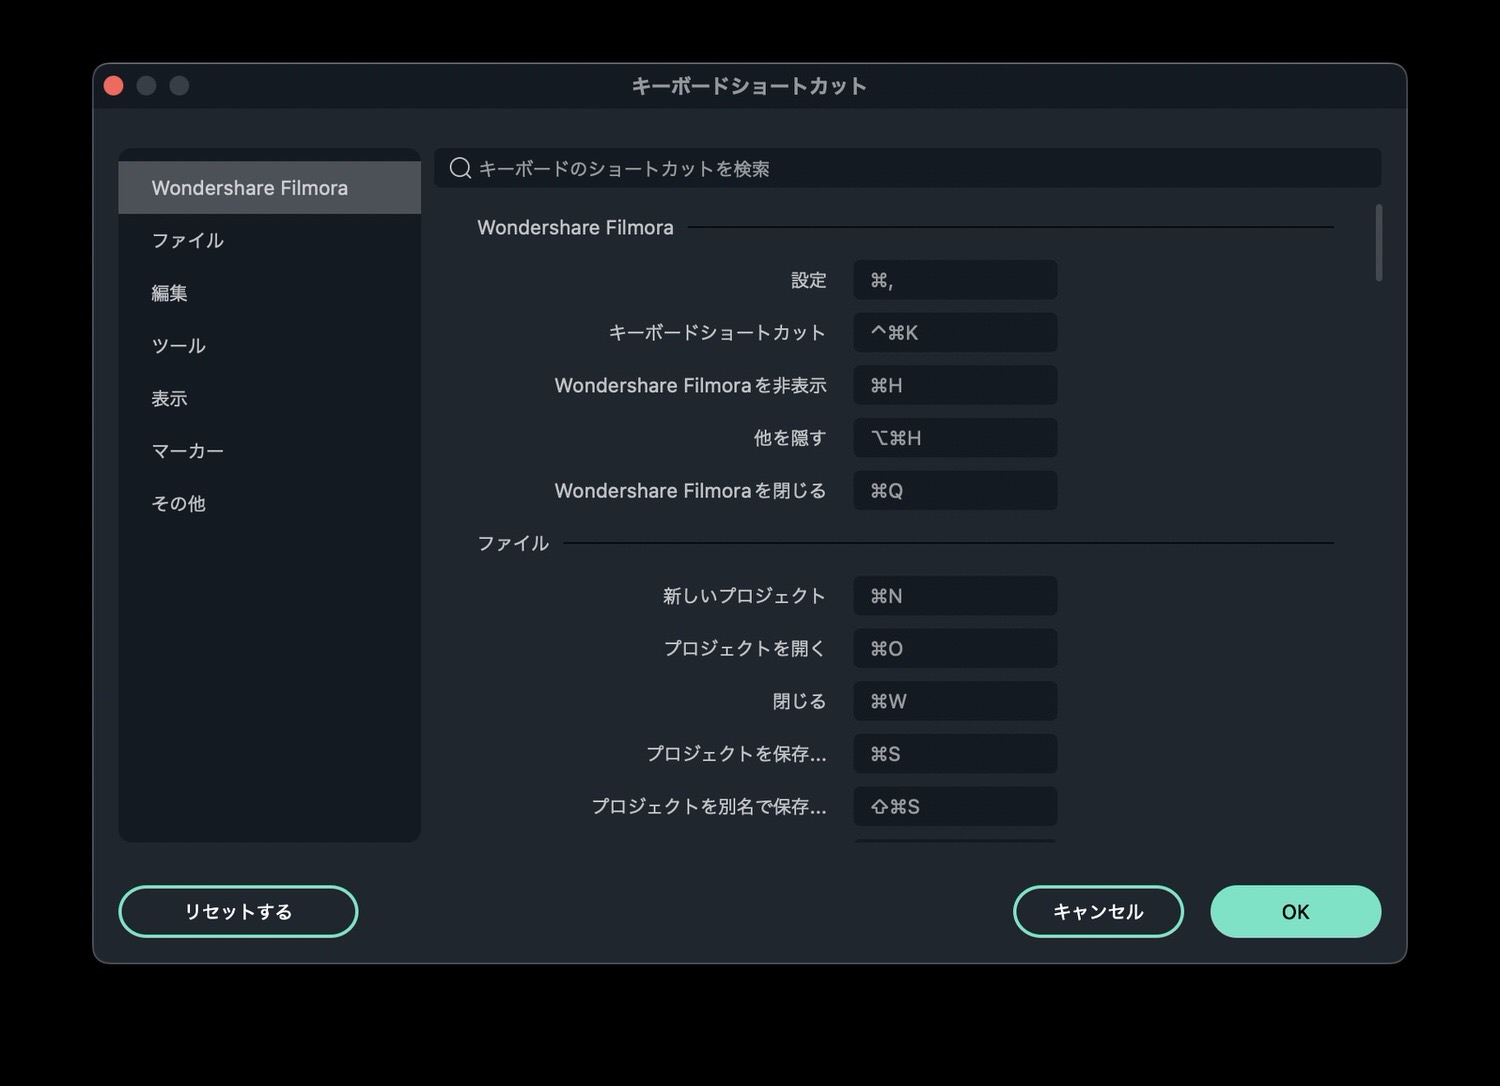Open the ファイル category in sidebar
This screenshot has height=1086, width=1500.
269,240
